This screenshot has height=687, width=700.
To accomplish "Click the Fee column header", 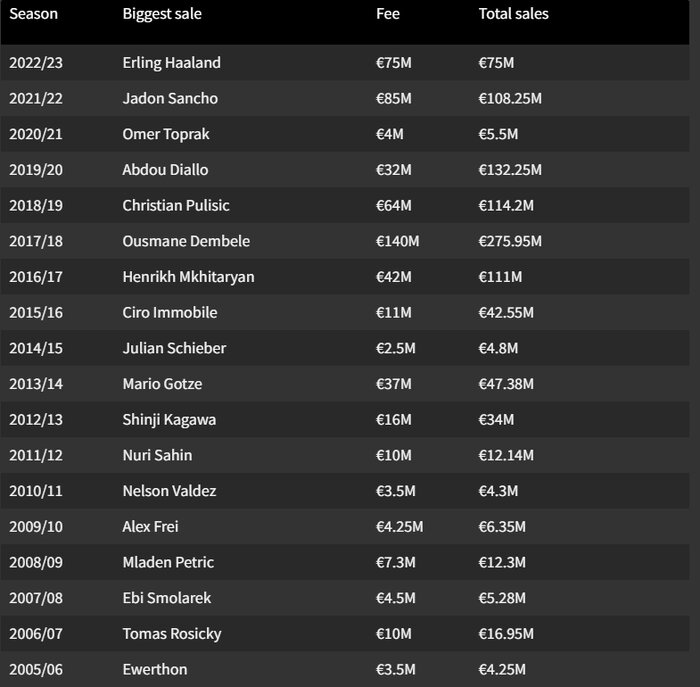I will (388, 14).
